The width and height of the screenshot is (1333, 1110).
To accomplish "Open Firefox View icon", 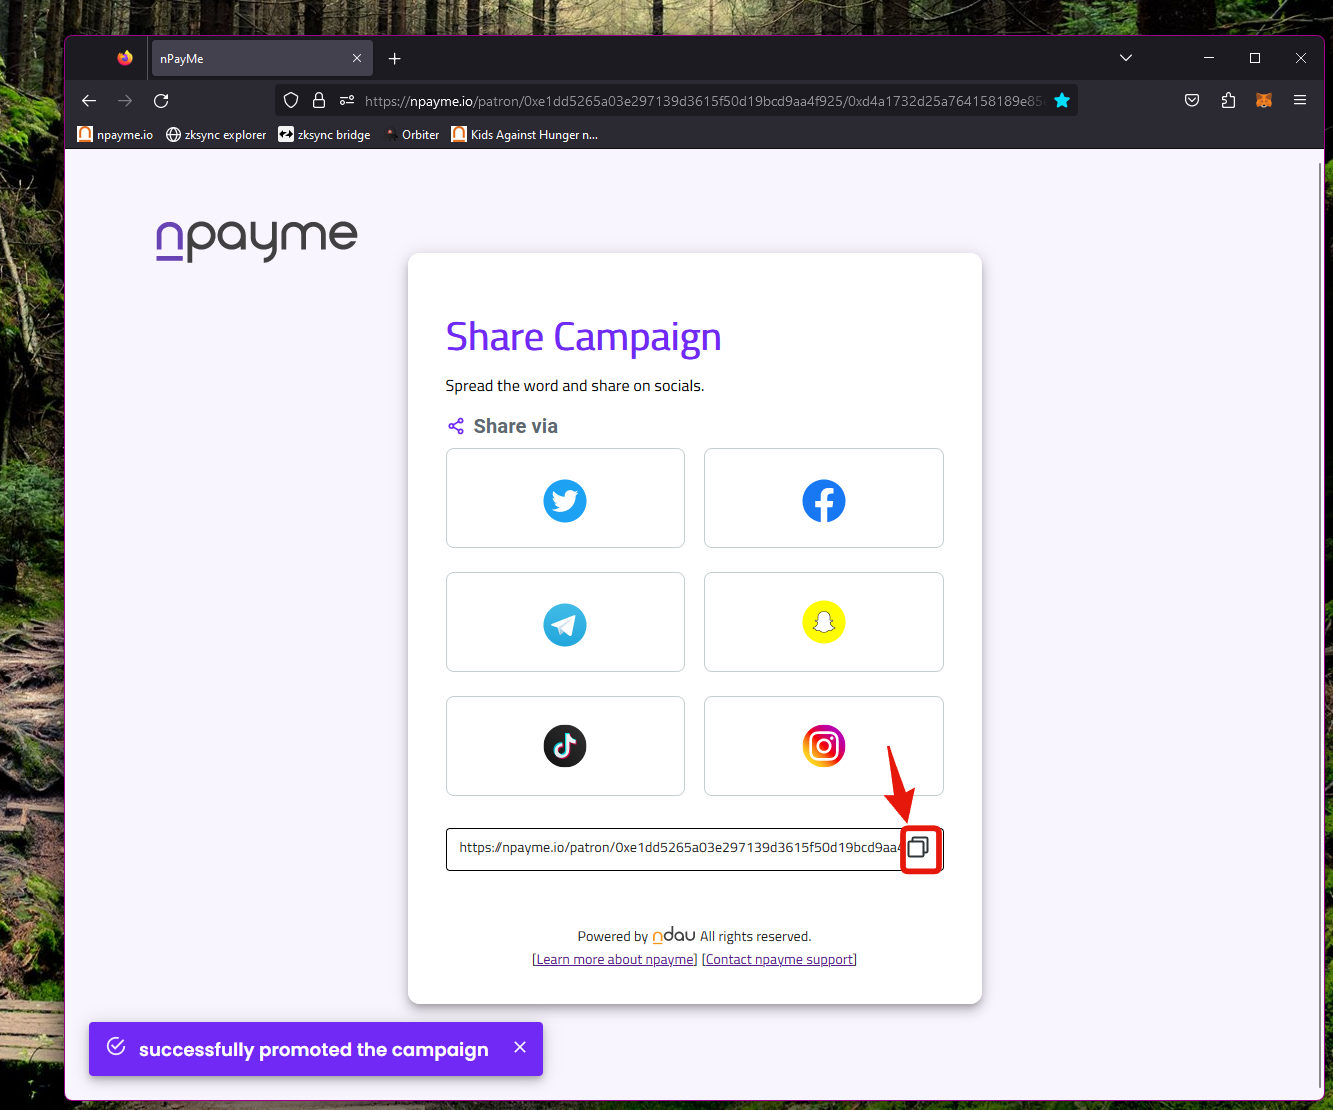I will (125, 59).
